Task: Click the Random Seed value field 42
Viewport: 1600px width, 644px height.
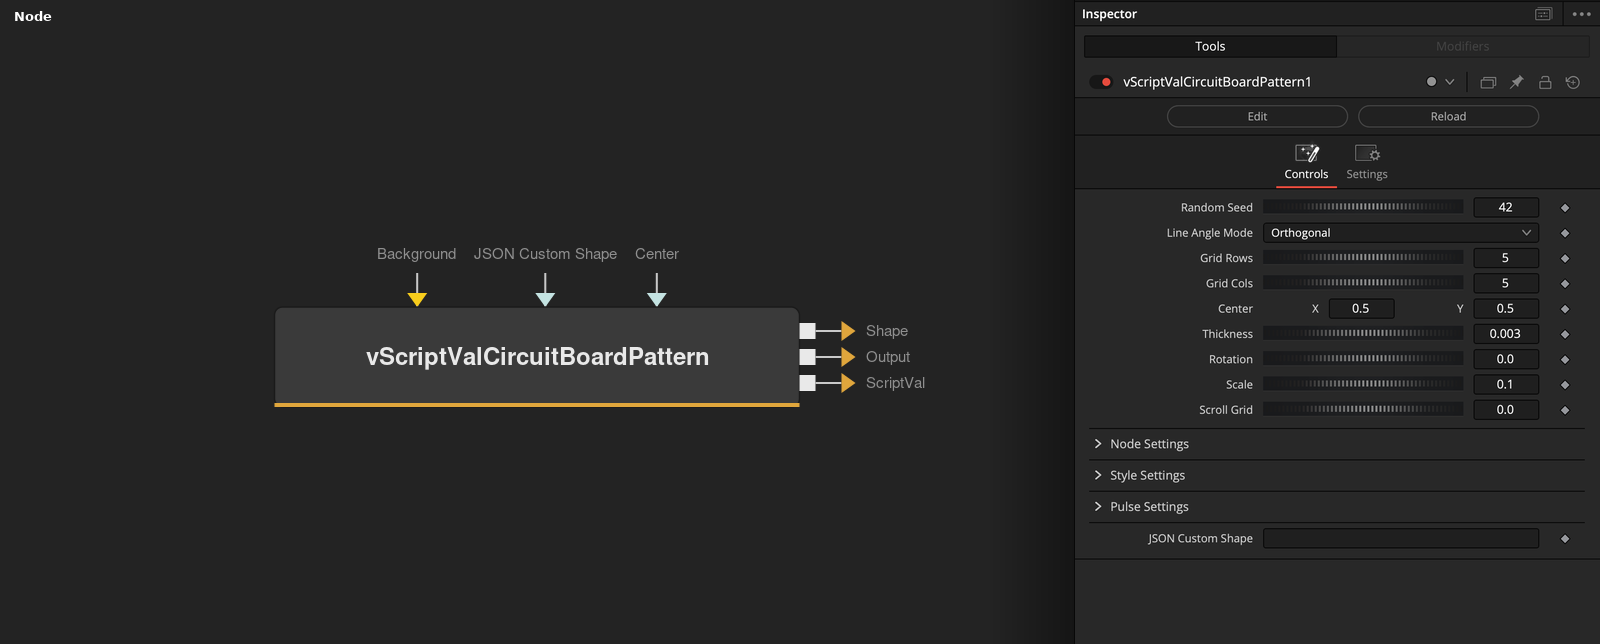Action: tap(1505, 207)
